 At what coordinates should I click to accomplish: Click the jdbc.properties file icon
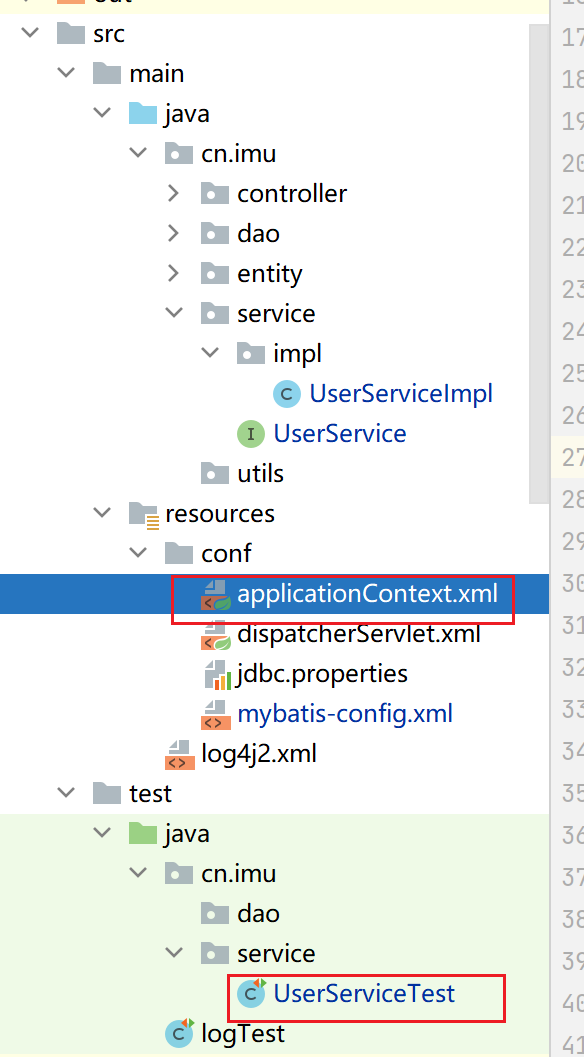tap(218, 675)
